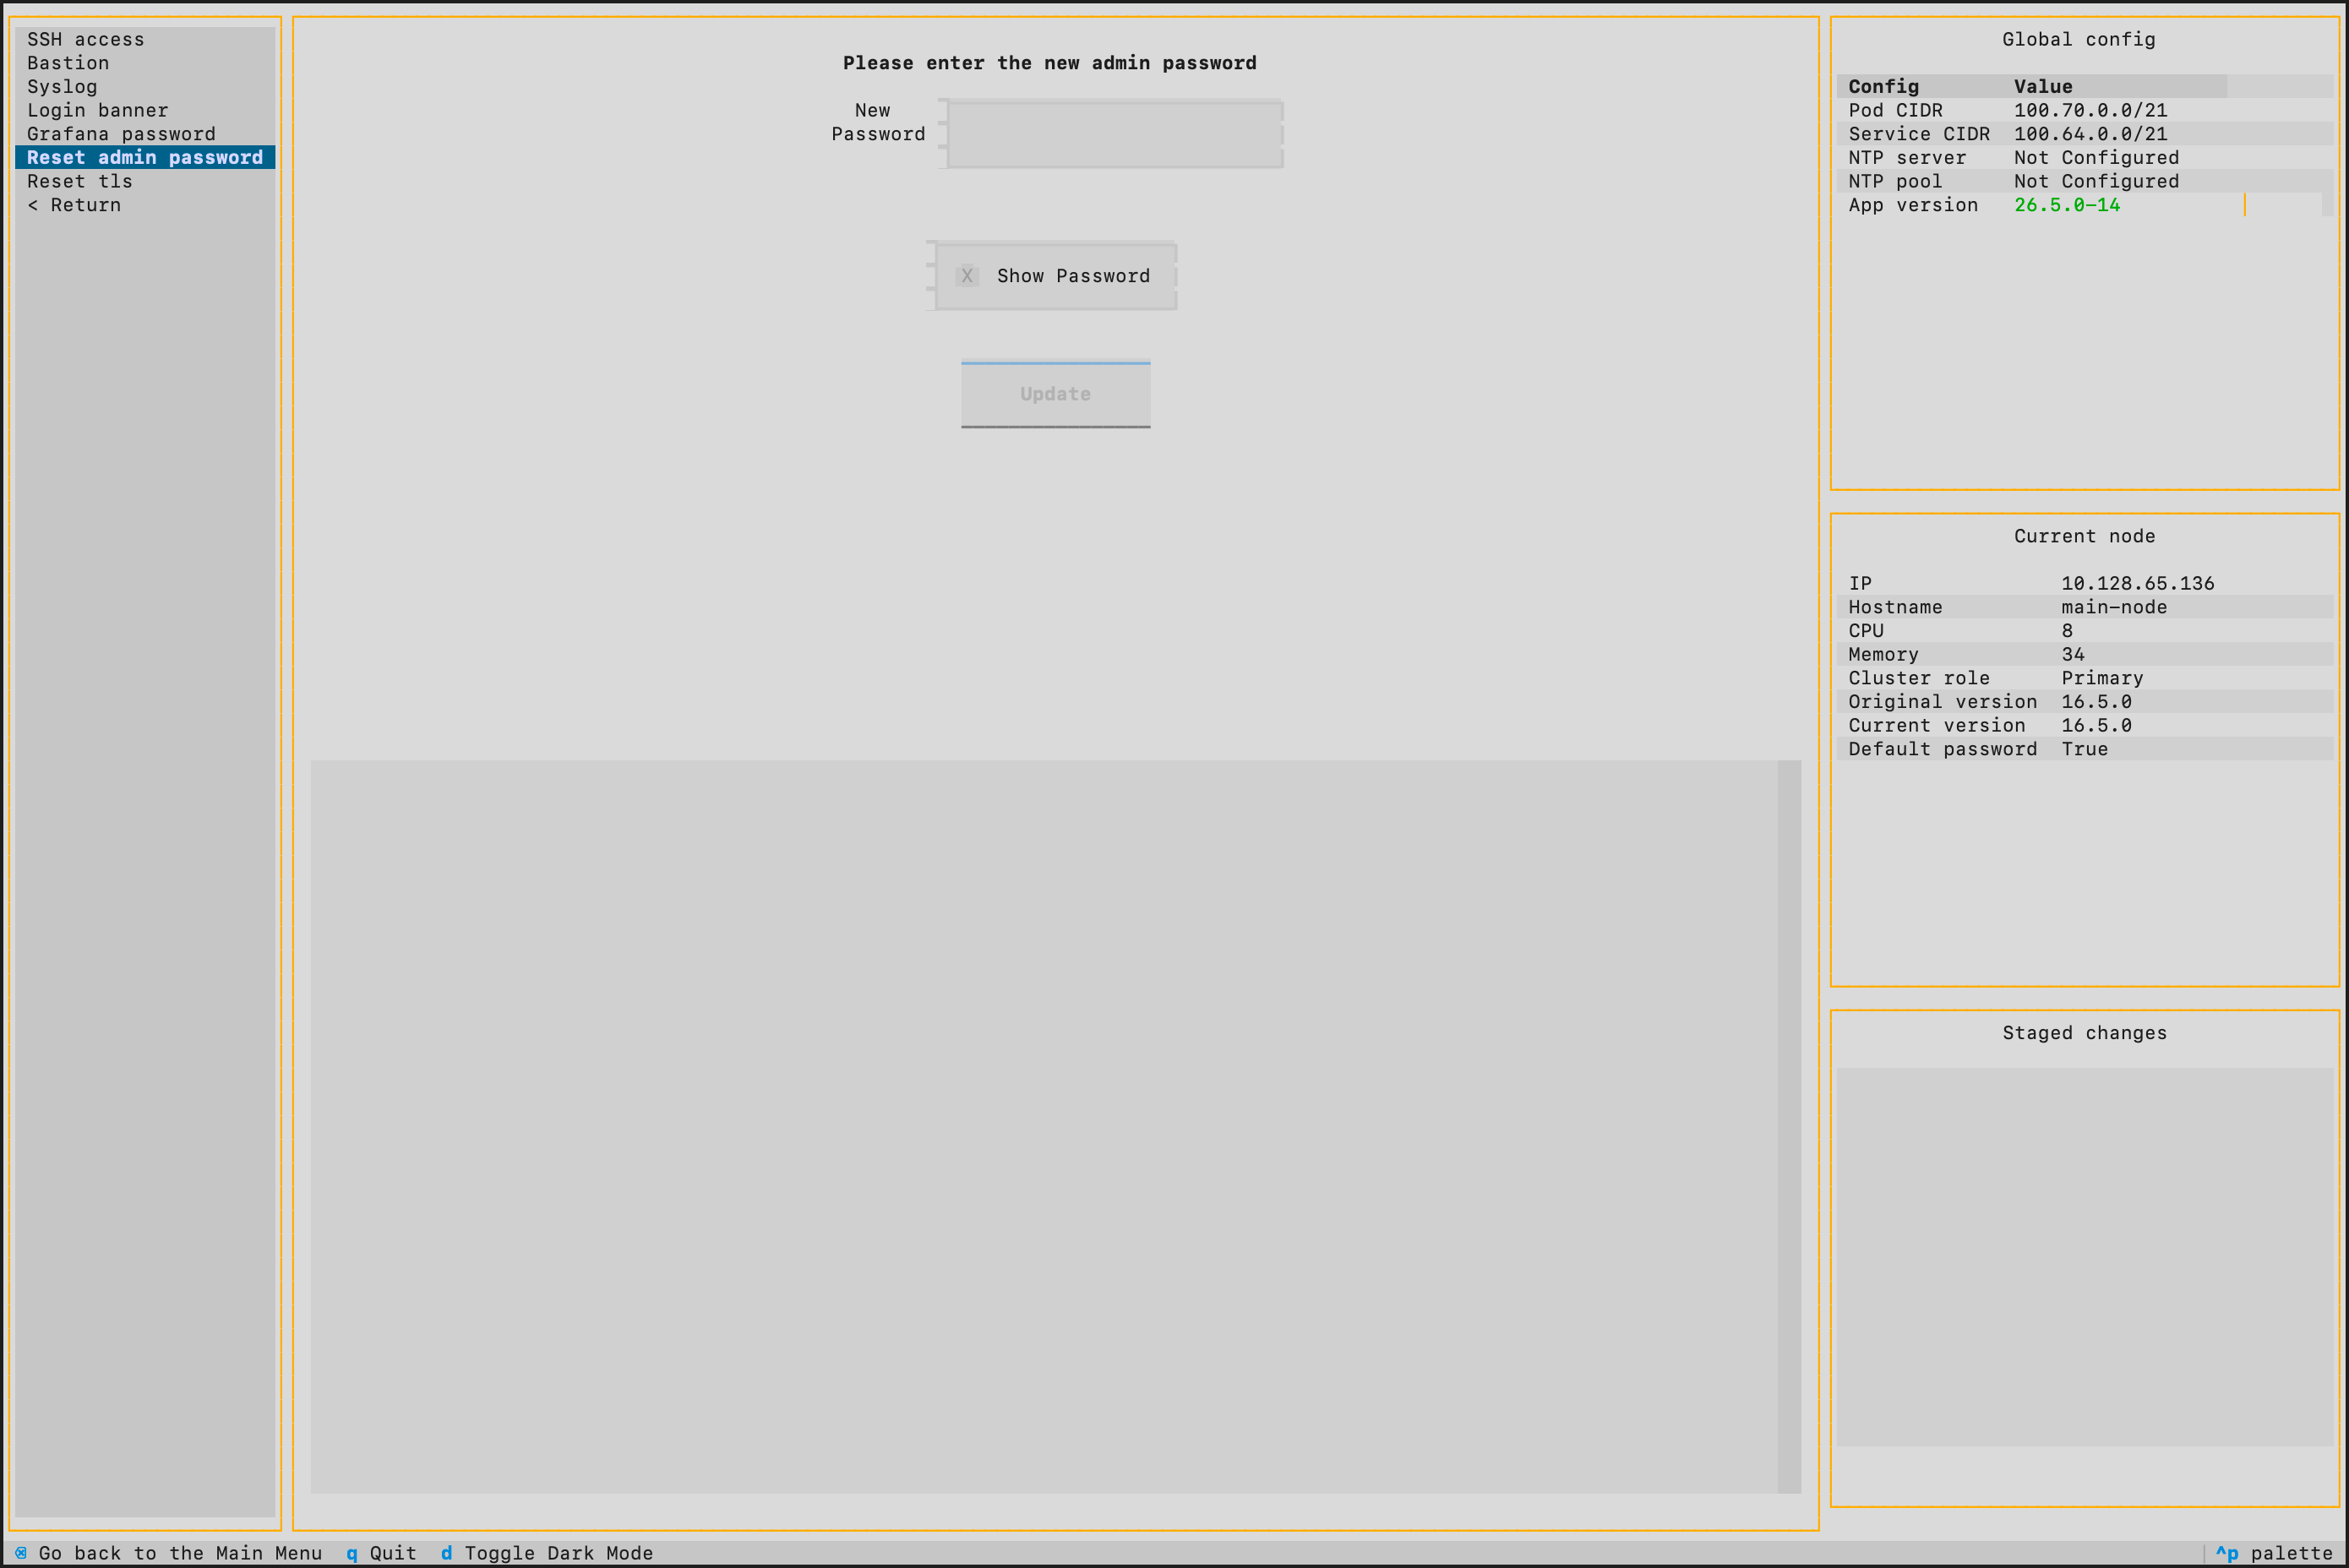Click 'Please enter the new admin password' heading

pyautogui.click(x=1049, y=63)
